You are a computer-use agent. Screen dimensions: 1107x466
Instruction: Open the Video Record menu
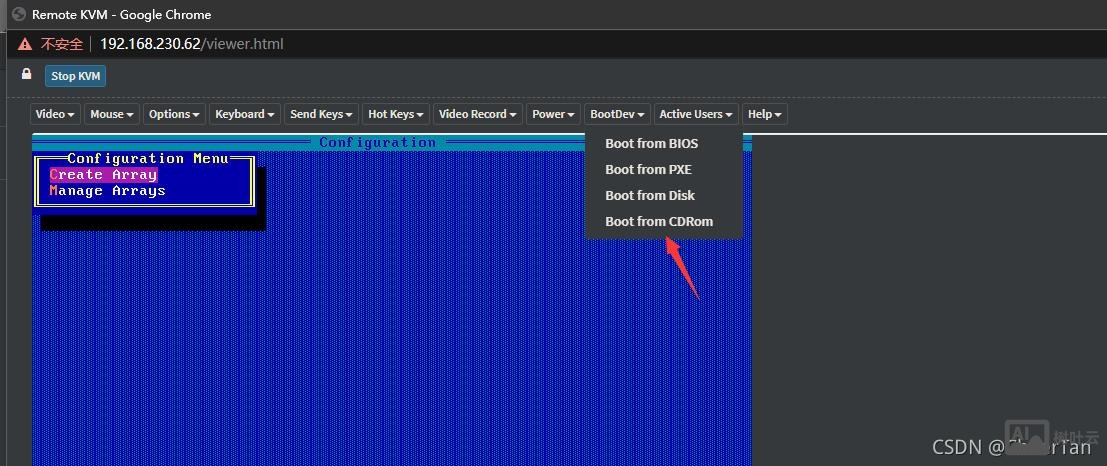click(x=477, y=114)
